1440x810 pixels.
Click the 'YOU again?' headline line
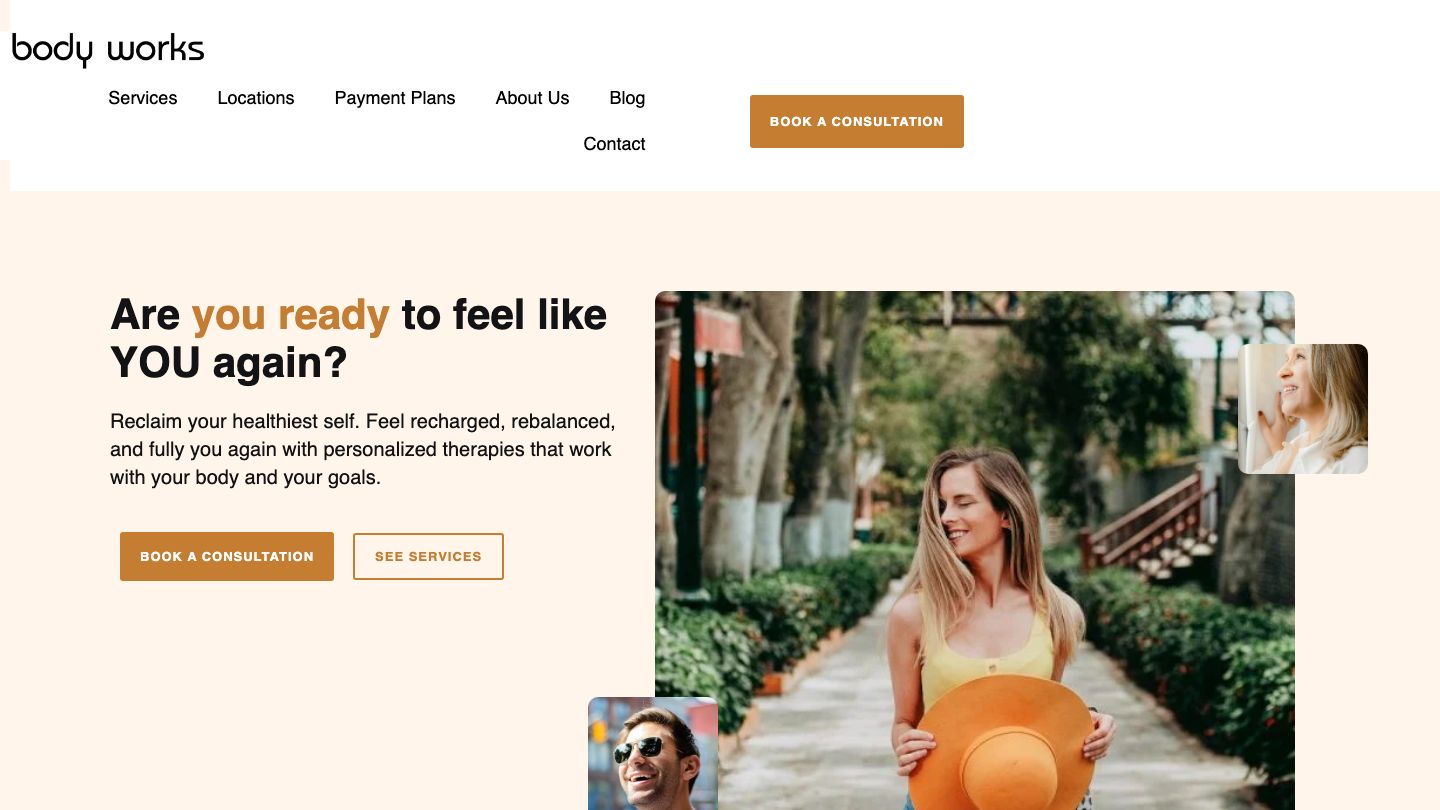[229, 363]
